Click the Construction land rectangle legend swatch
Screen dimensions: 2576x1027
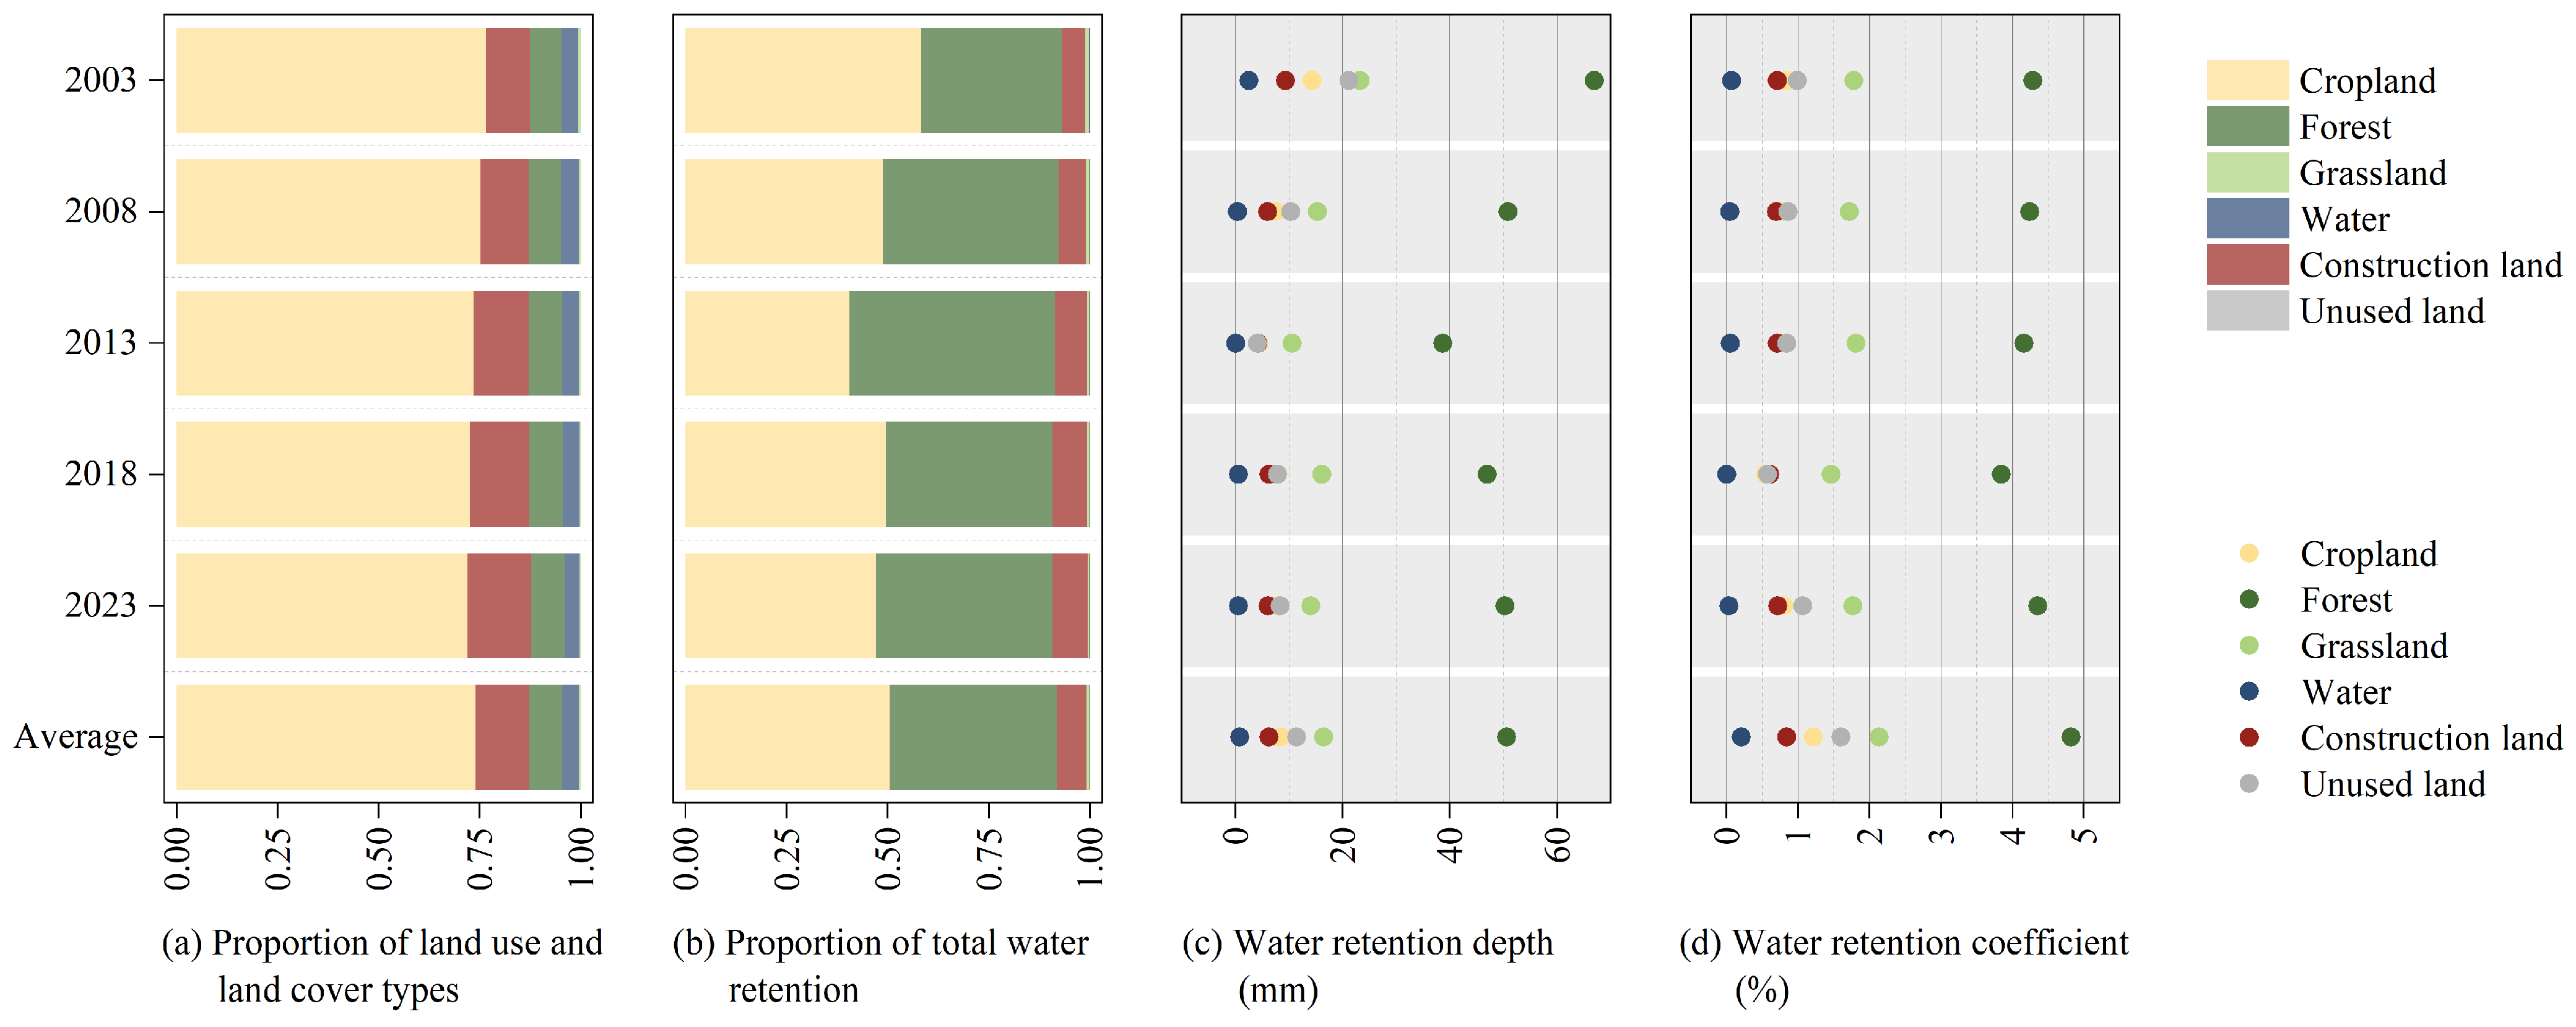[x=2247, y=264]
